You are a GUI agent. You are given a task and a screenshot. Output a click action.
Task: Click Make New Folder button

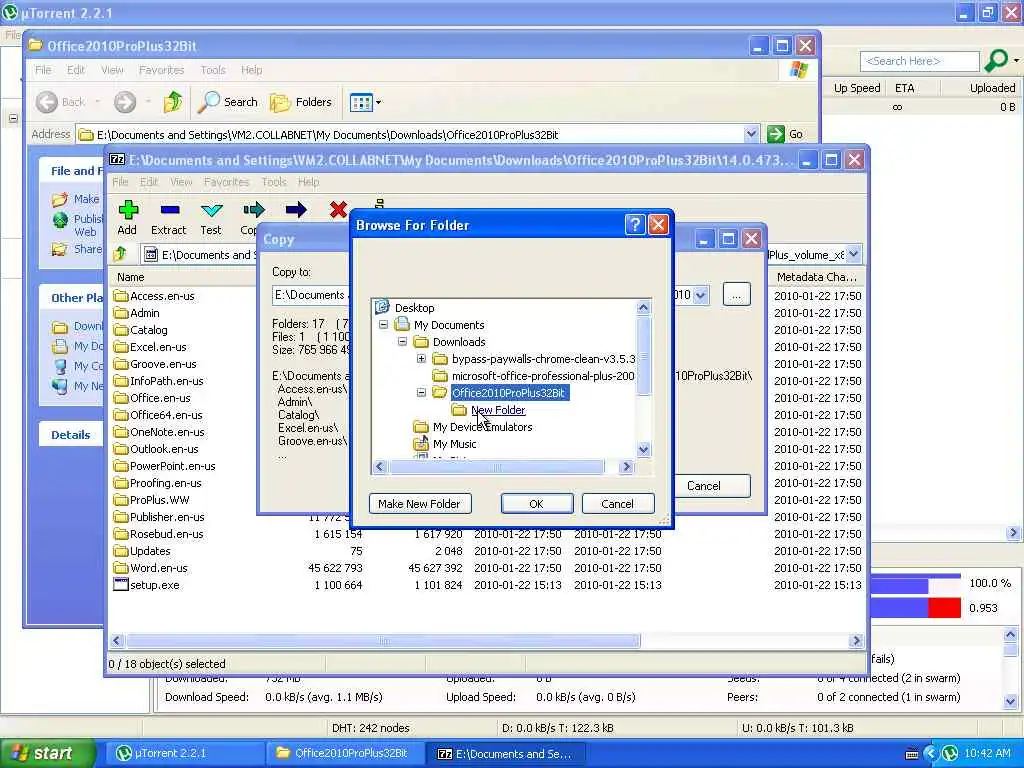click(419, 504)
